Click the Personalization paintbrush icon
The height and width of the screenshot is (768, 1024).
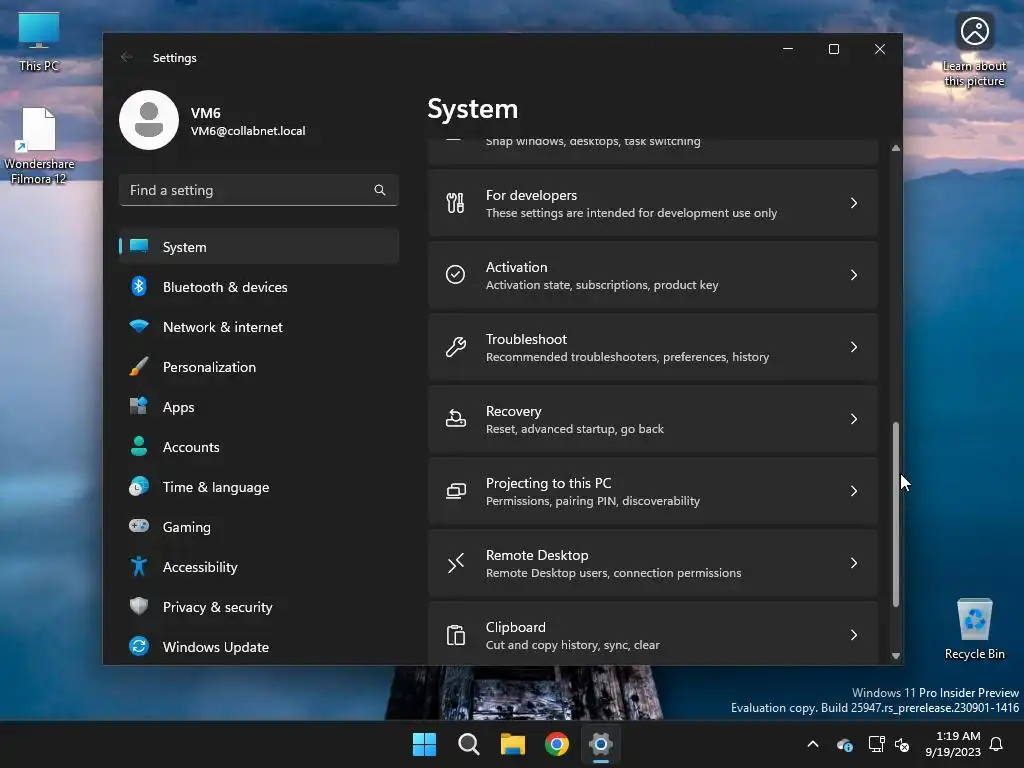click(138, 366)
